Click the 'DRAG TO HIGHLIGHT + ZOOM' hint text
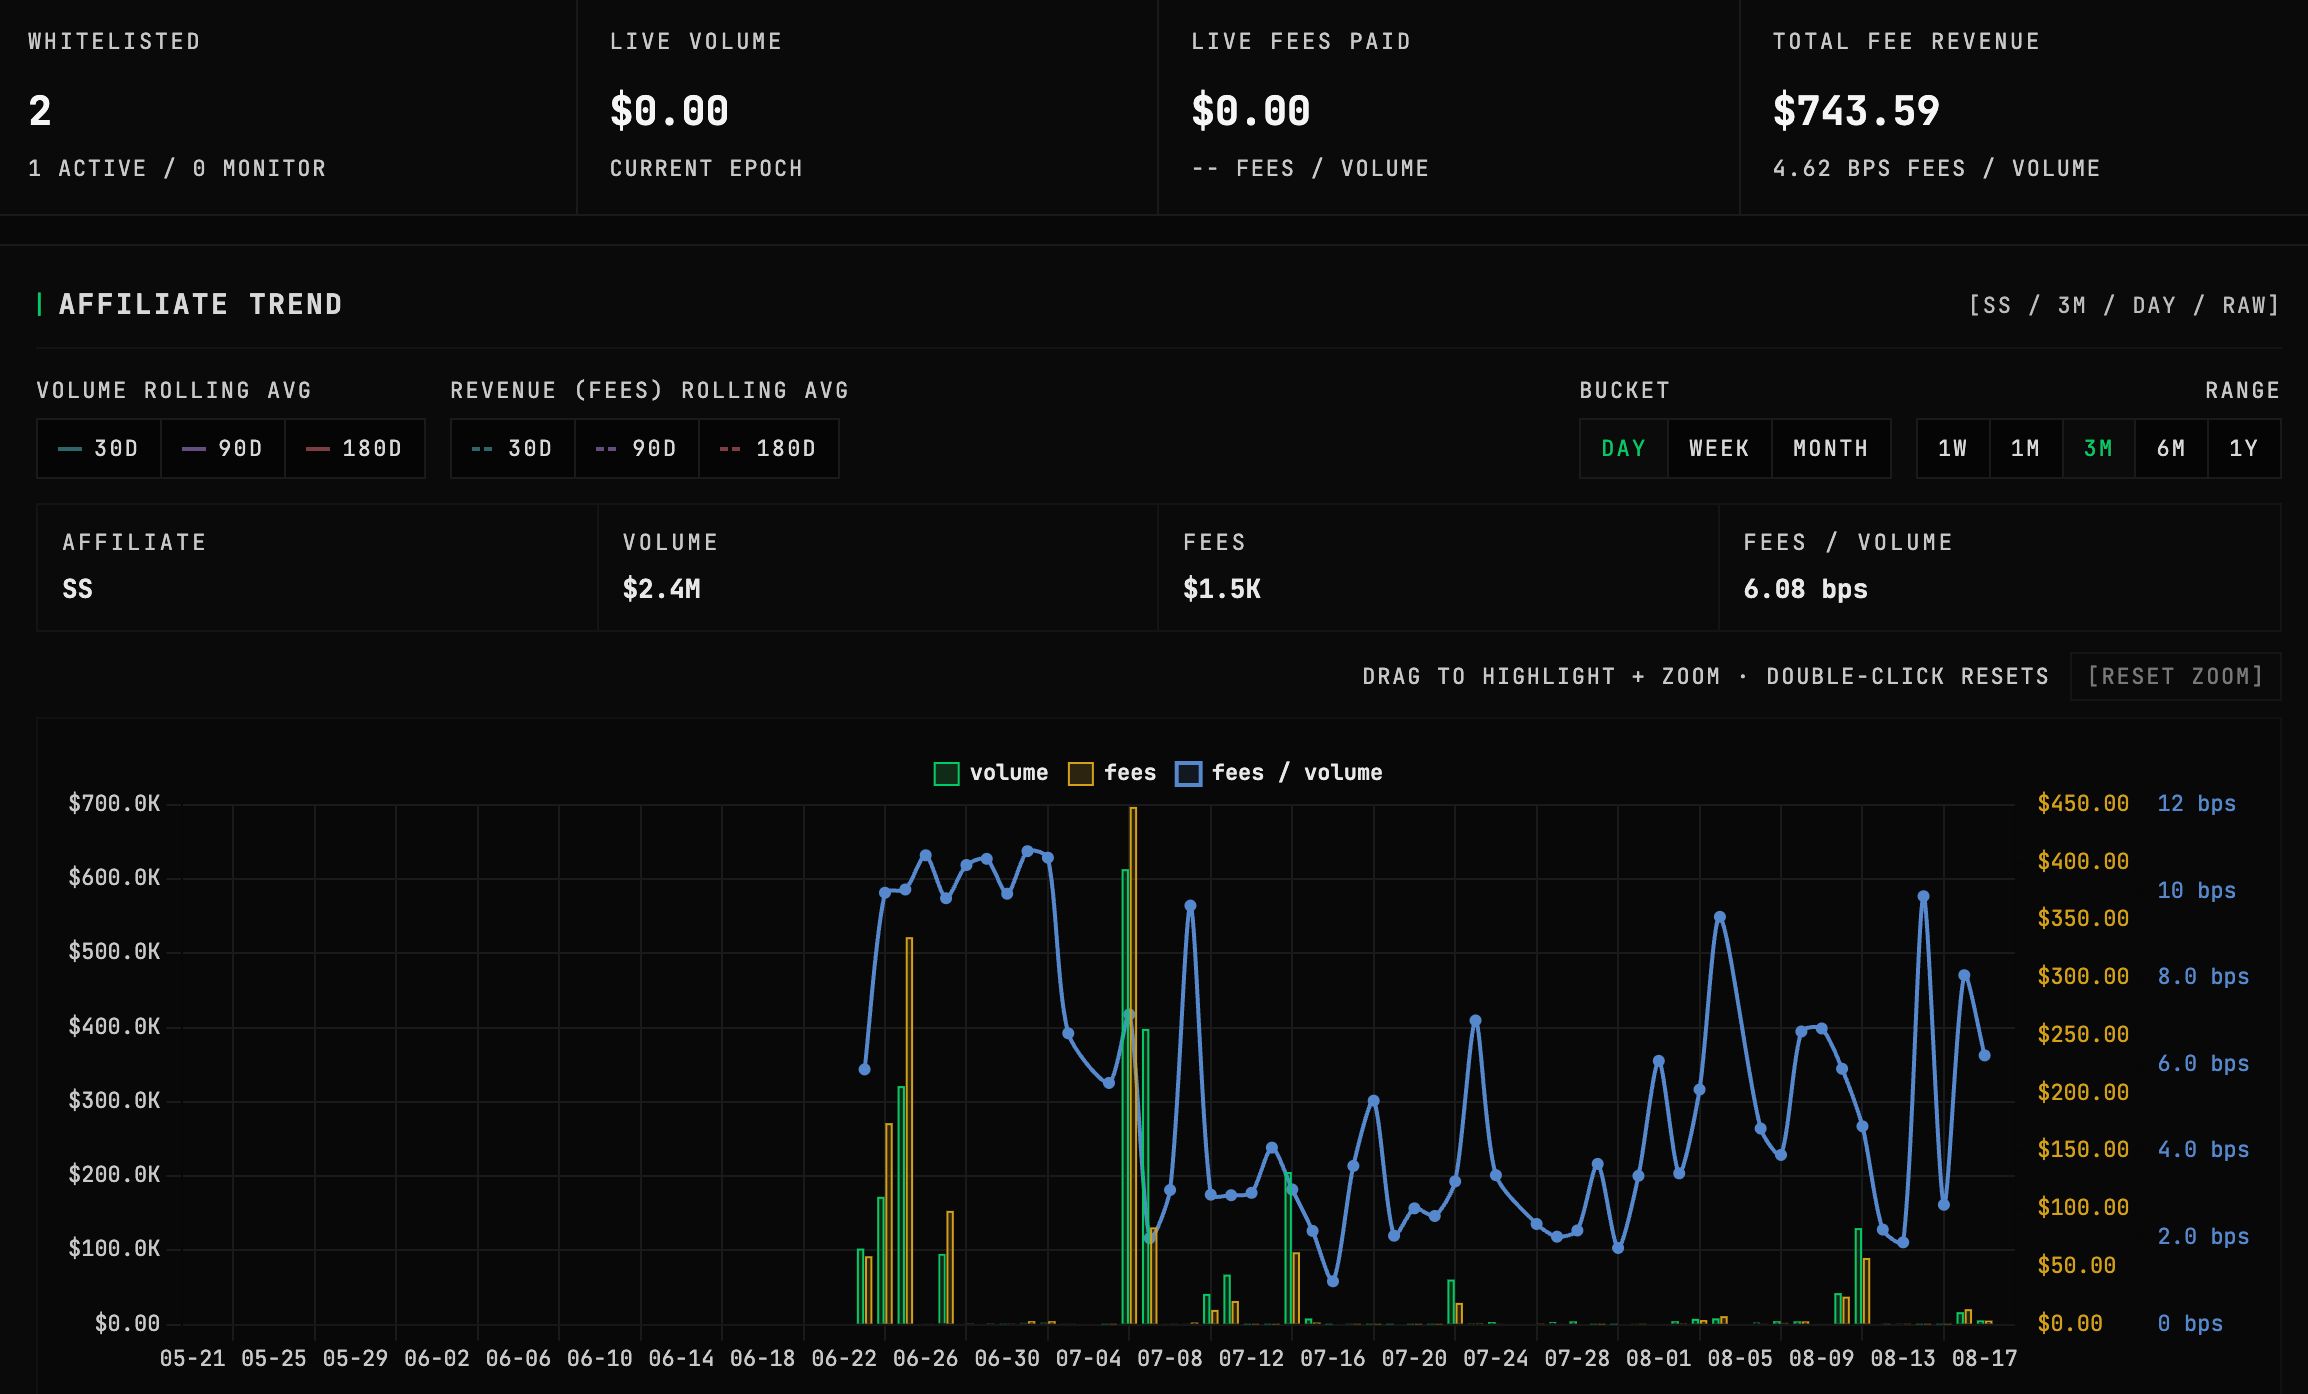The image size is (2308, 1394). (x=1541, y=677)
